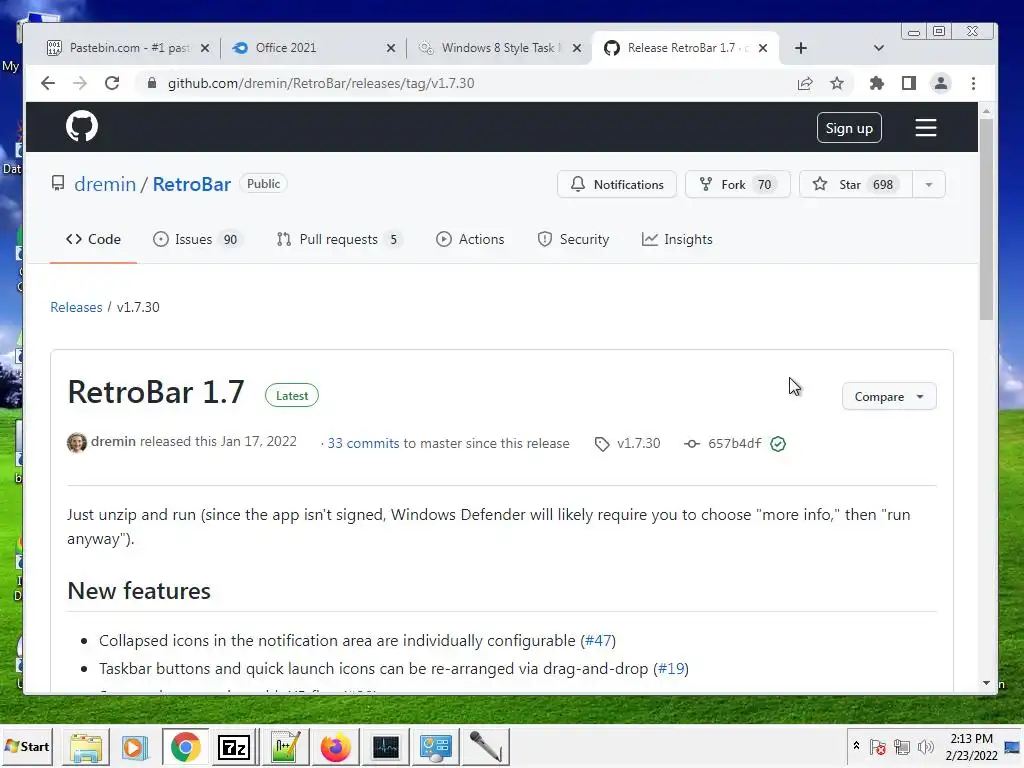Open the Issues tab
Viewport: 1024px width, 768px height.
pos(197,240)
